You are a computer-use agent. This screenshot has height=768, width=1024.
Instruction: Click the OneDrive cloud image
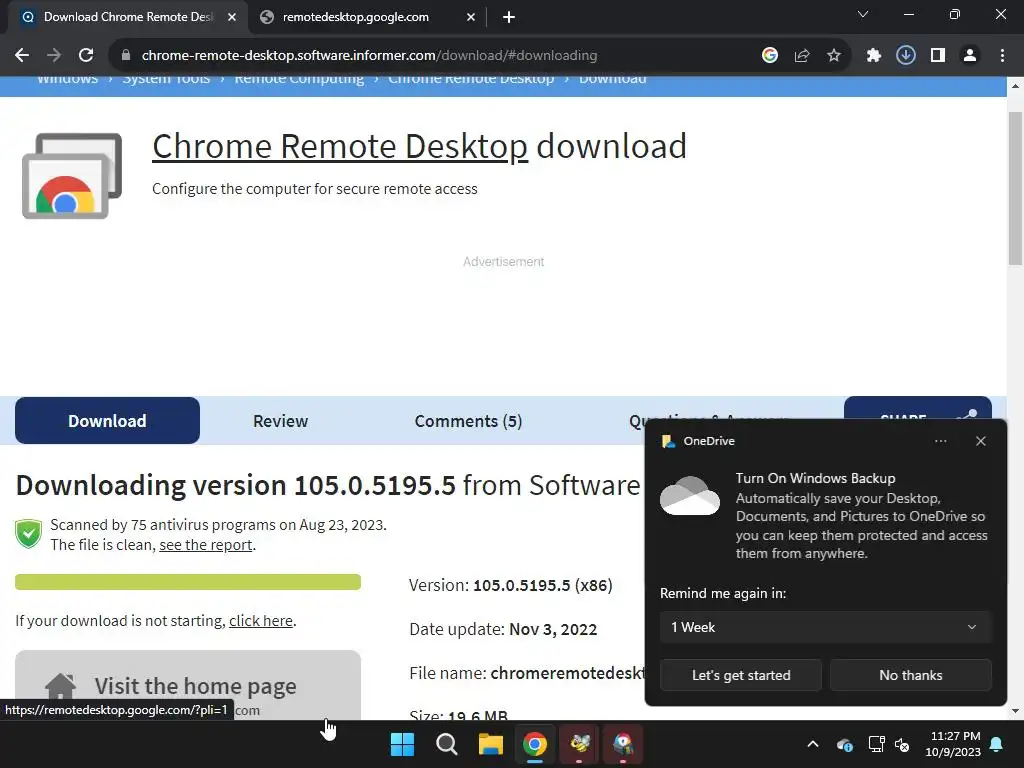[x=690, y=496]
